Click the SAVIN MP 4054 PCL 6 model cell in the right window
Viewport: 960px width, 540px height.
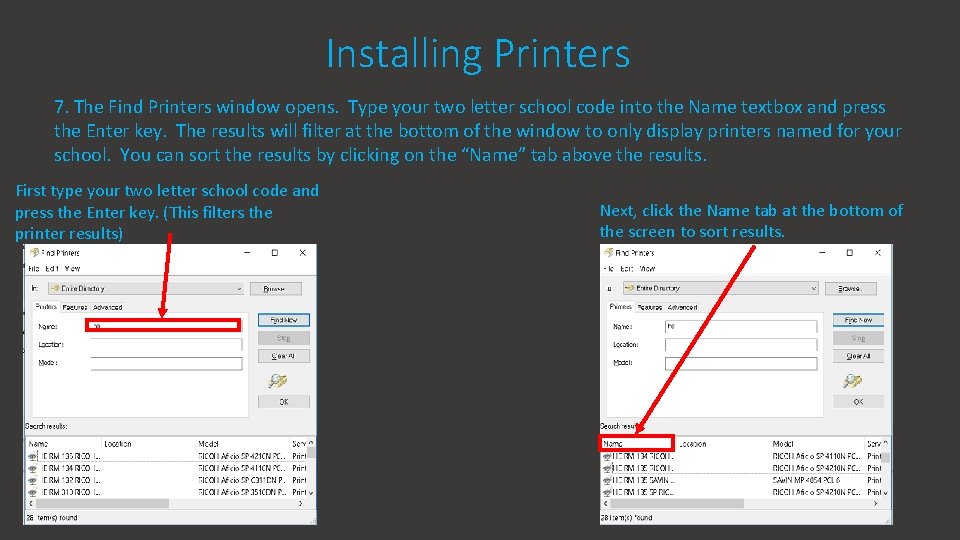[x=806, y=481]
